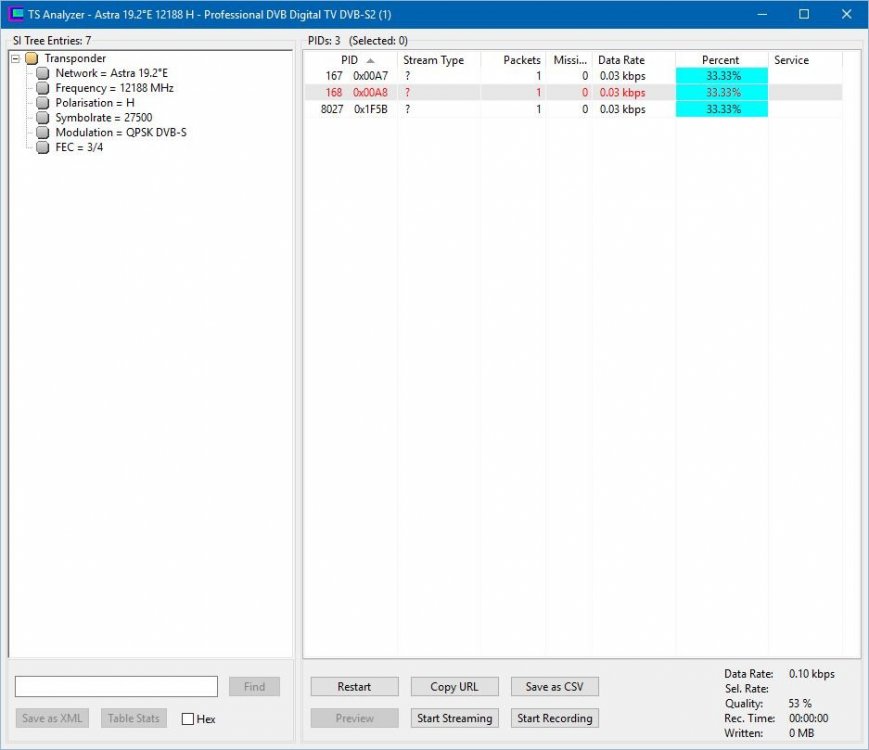Select tree entry Symbolrate = 27500
This screenshot has width=869, height=750.
[104, 118]
